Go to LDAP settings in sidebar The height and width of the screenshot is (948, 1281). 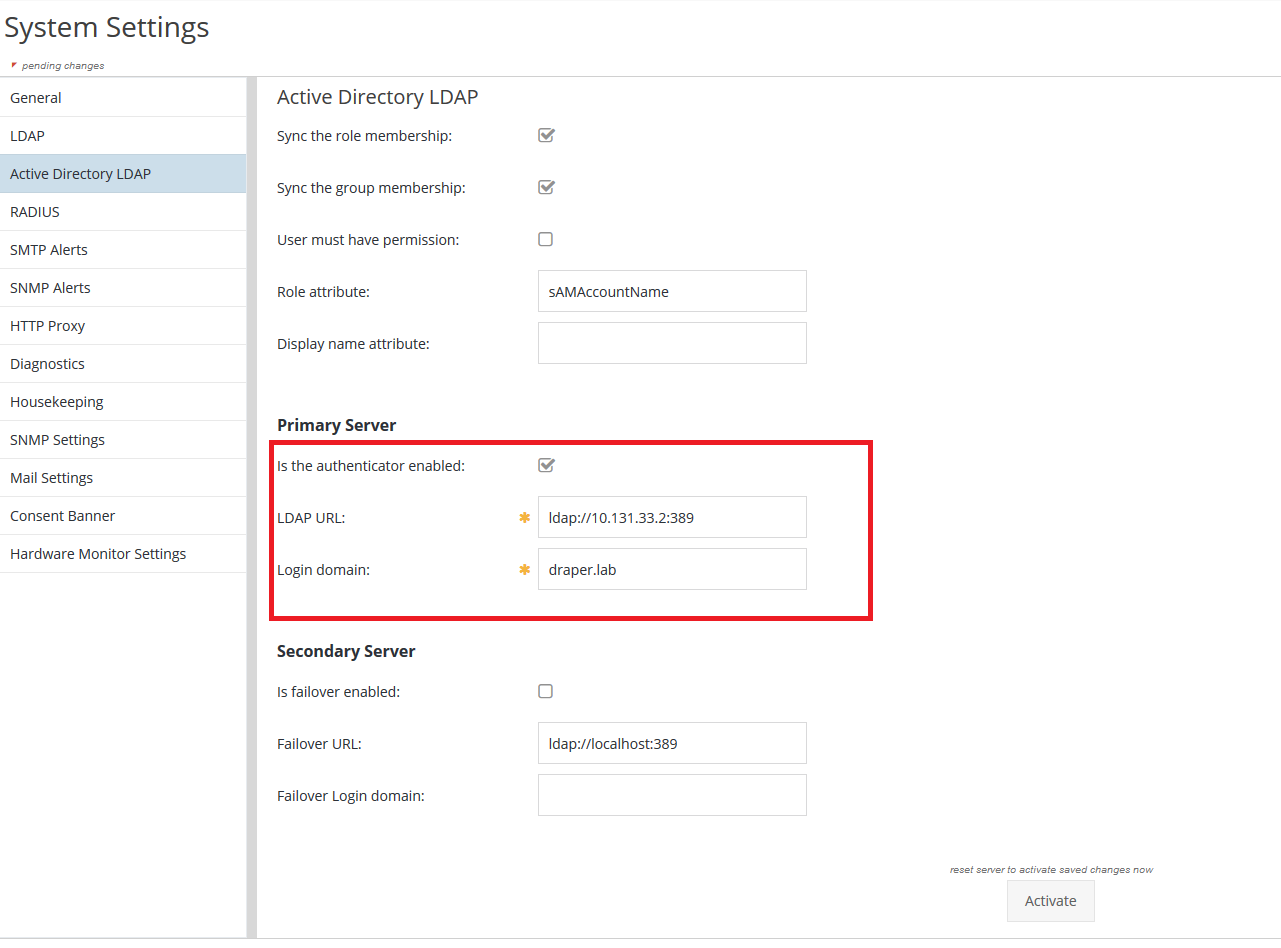(x=28, y=136)
